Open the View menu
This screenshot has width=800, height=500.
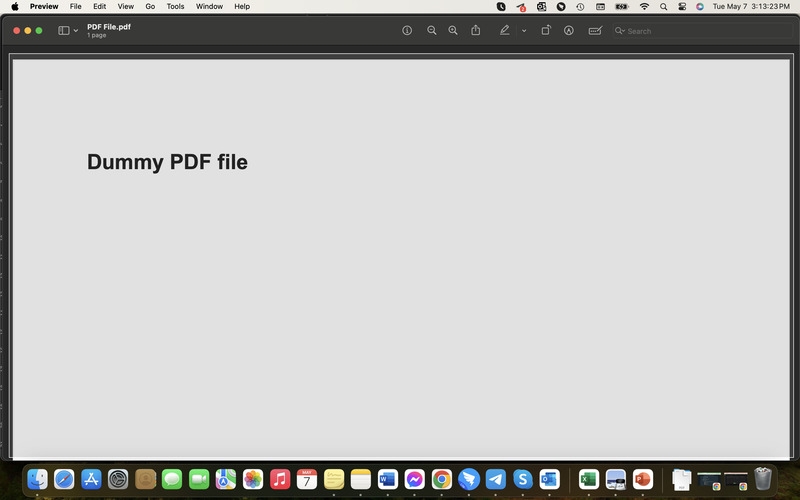tap(126, 7)
